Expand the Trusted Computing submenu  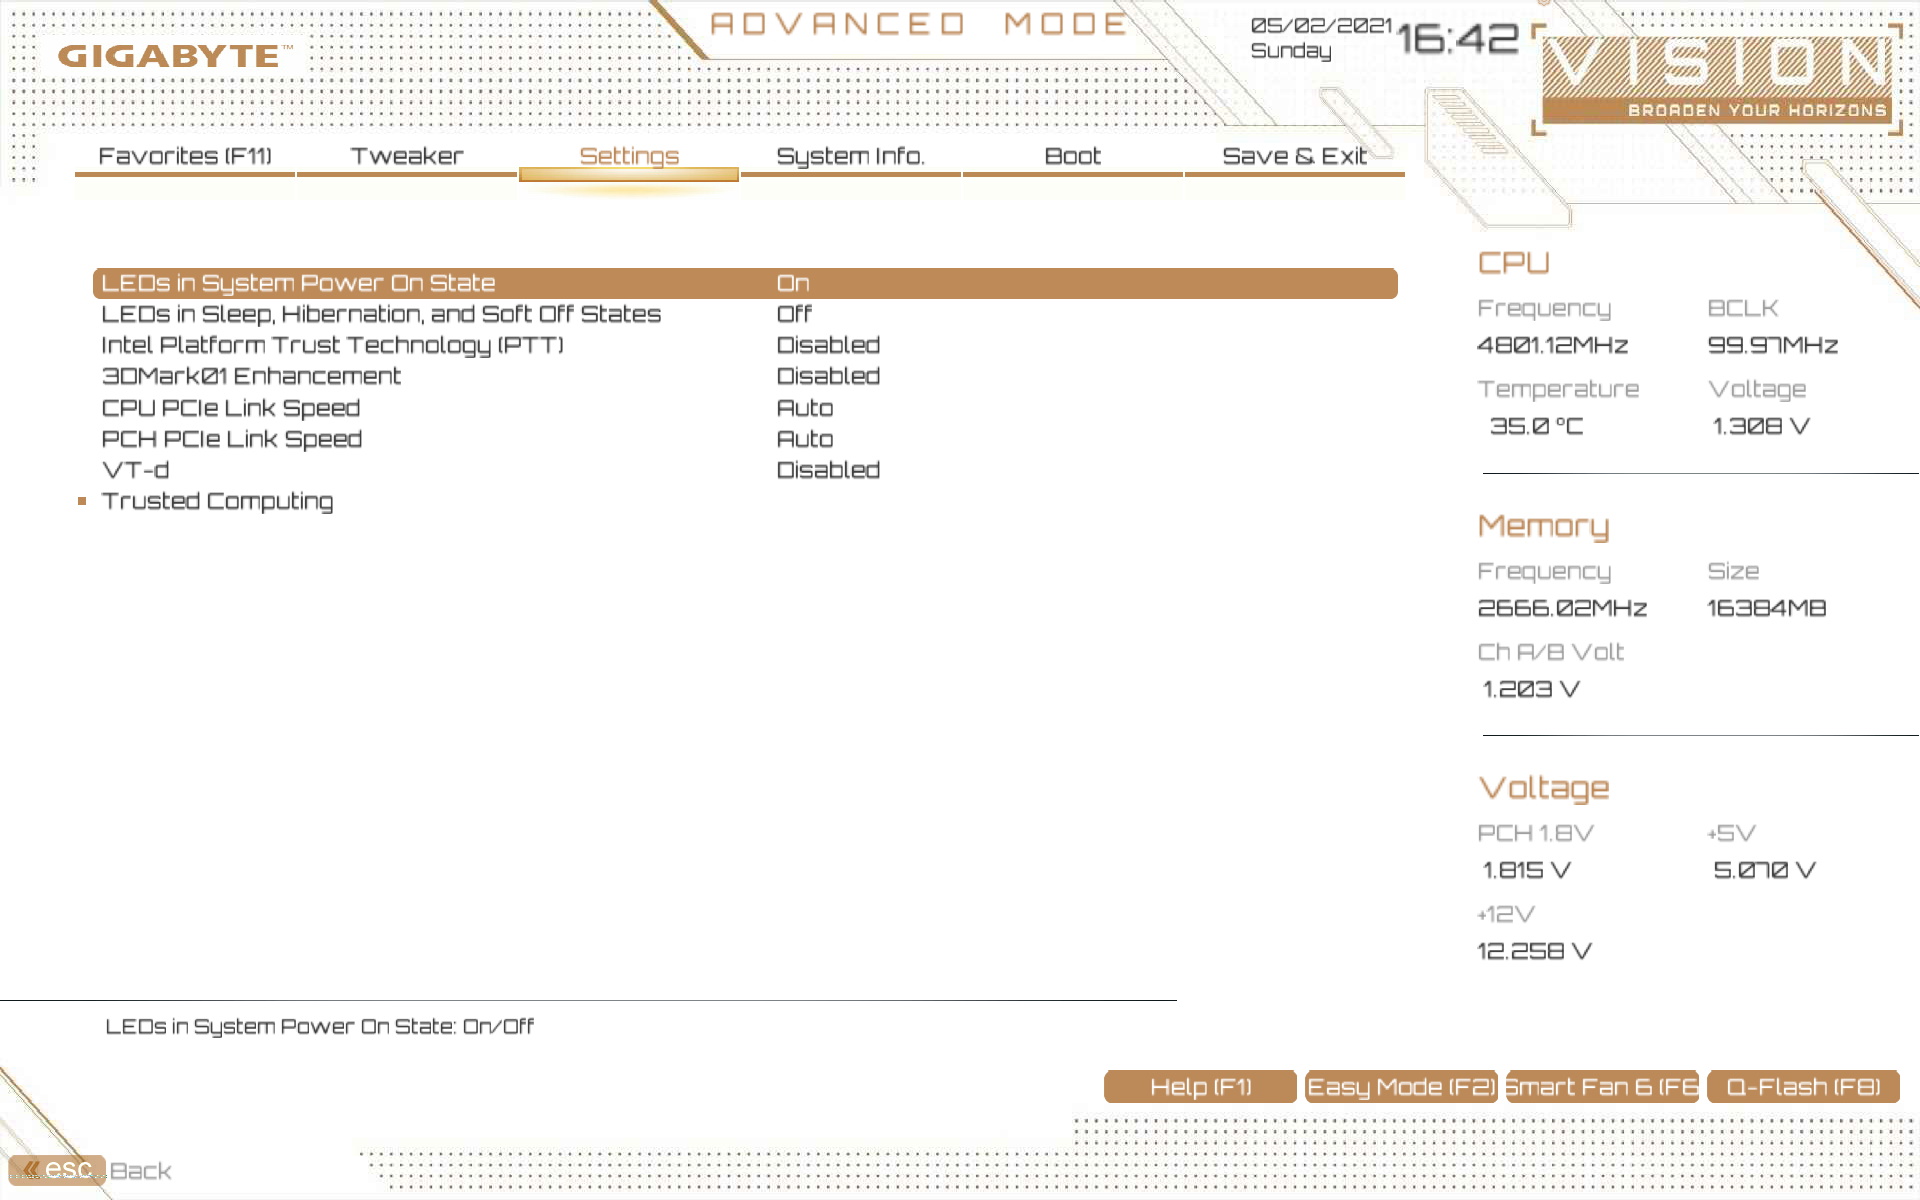pyautogui.click(x=217, y=501)
